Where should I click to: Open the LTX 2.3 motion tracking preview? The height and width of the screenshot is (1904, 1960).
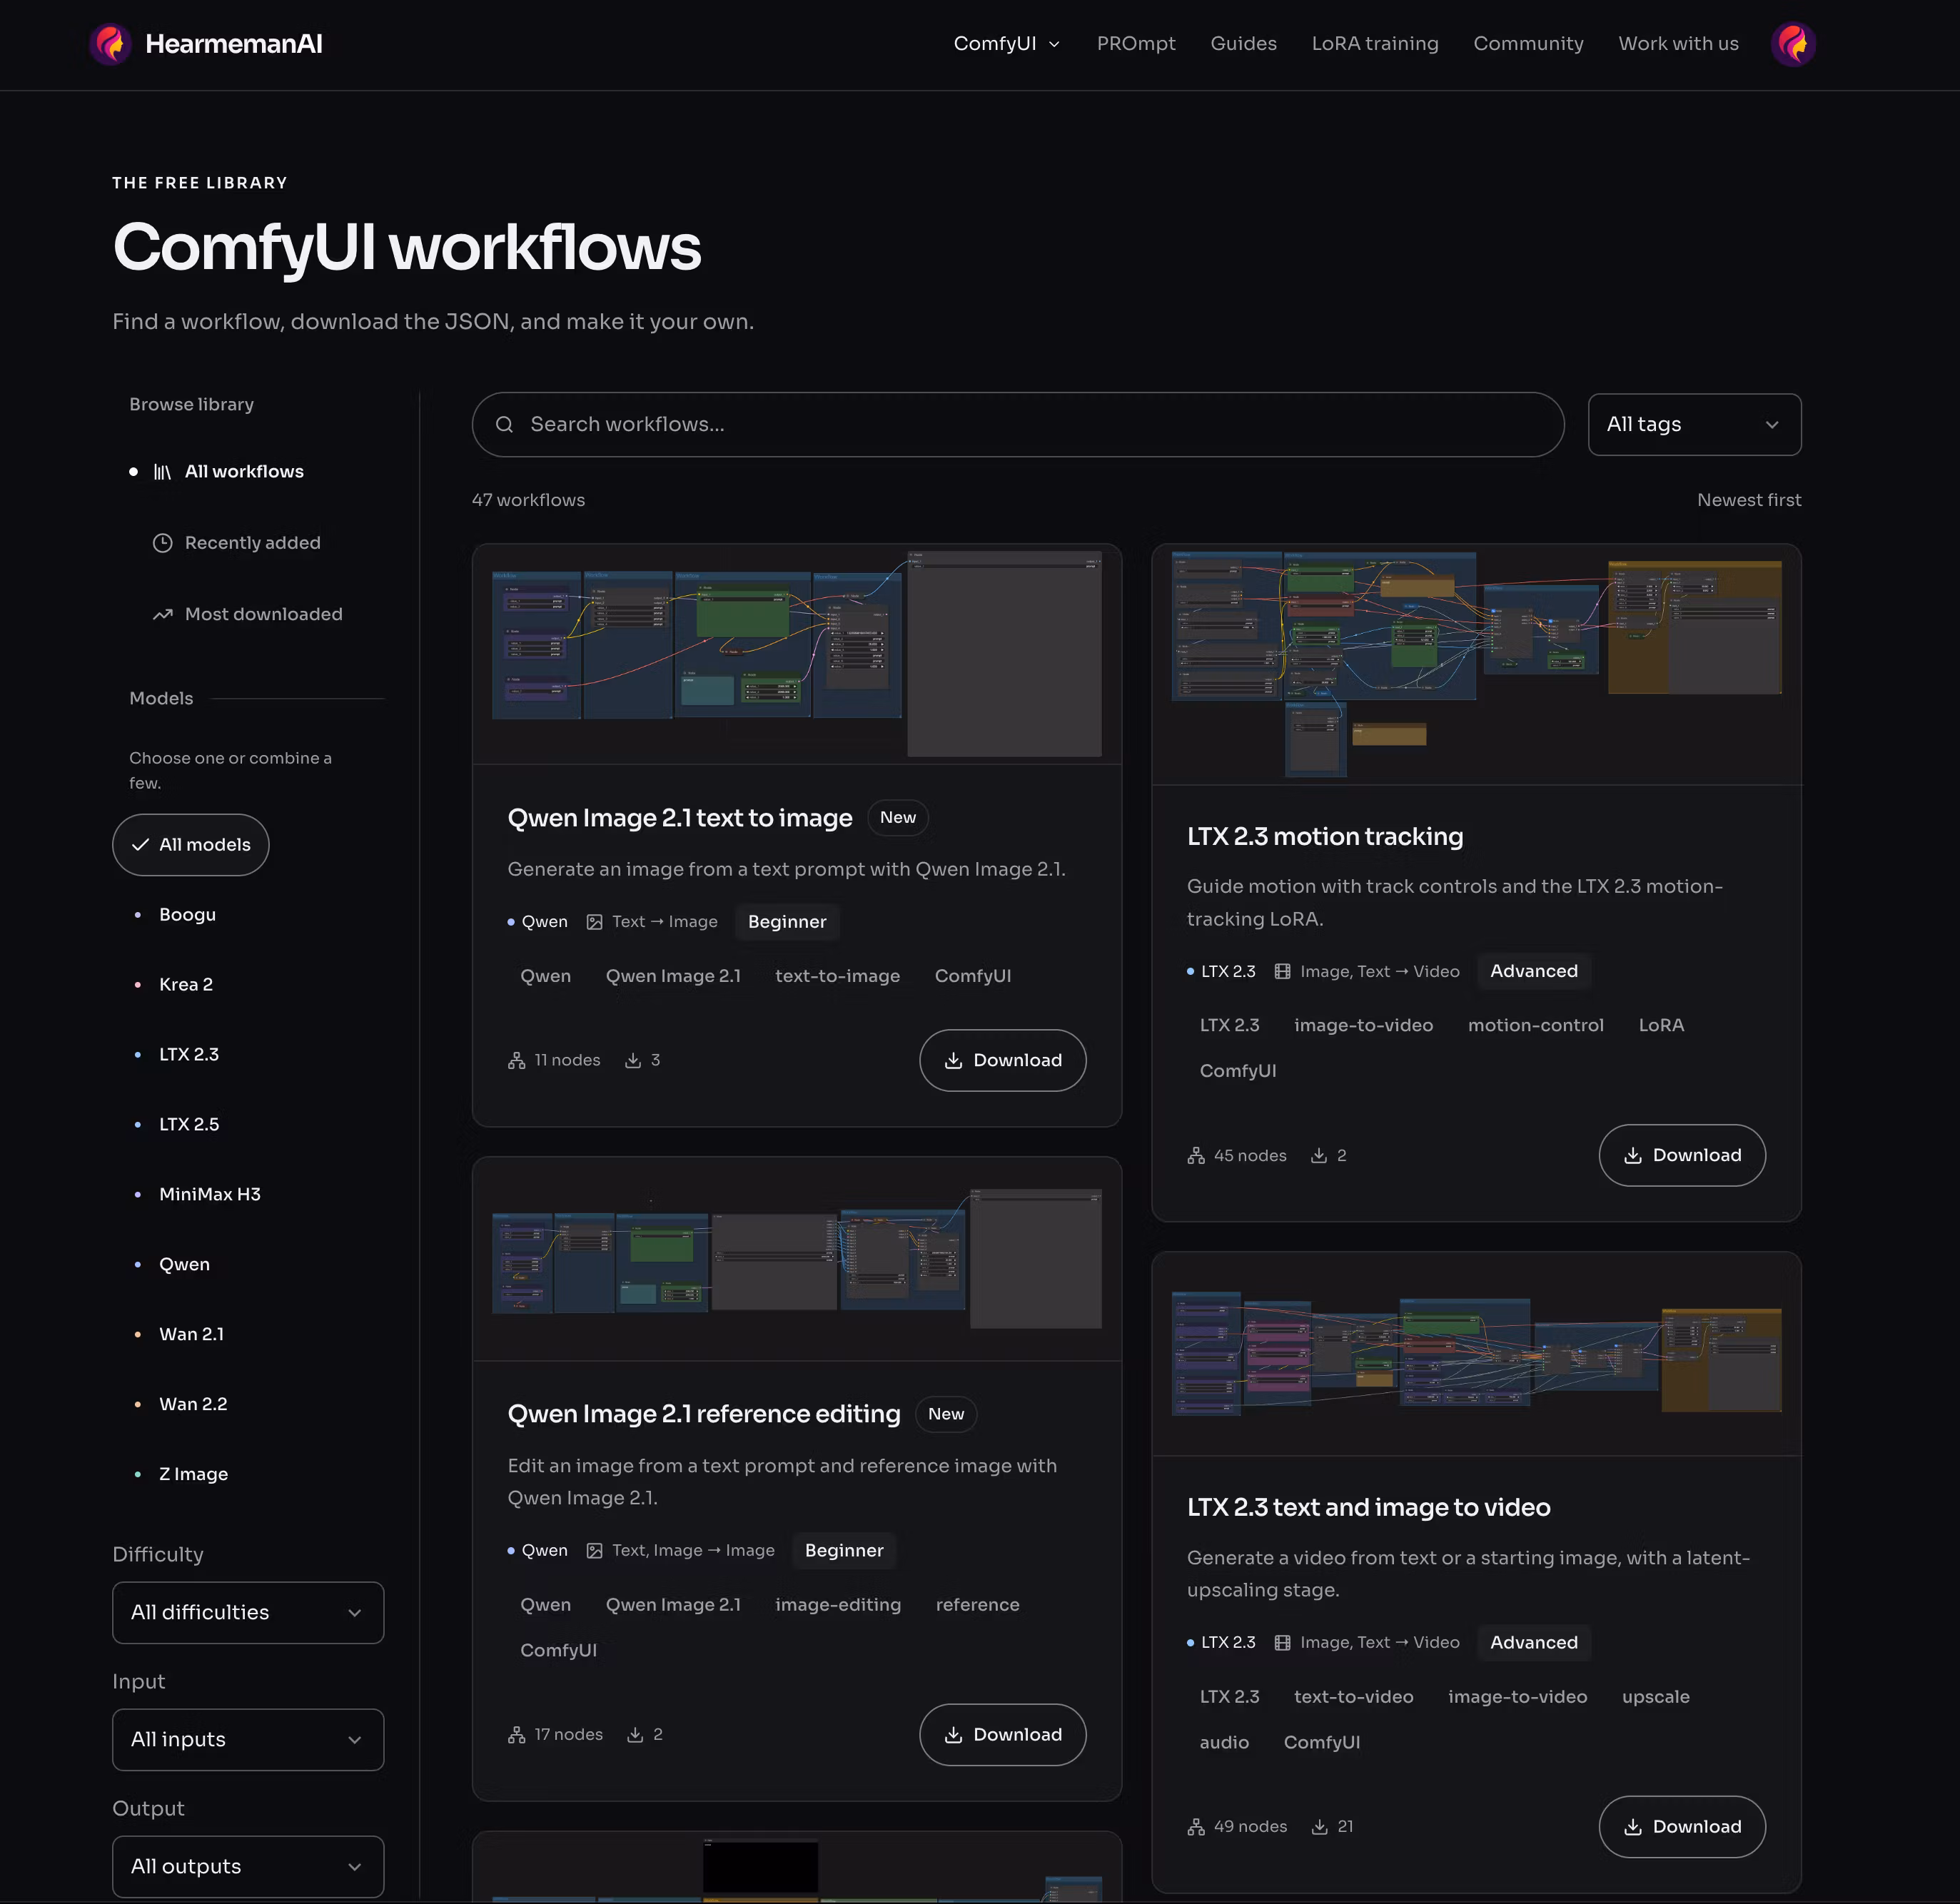1476,665
